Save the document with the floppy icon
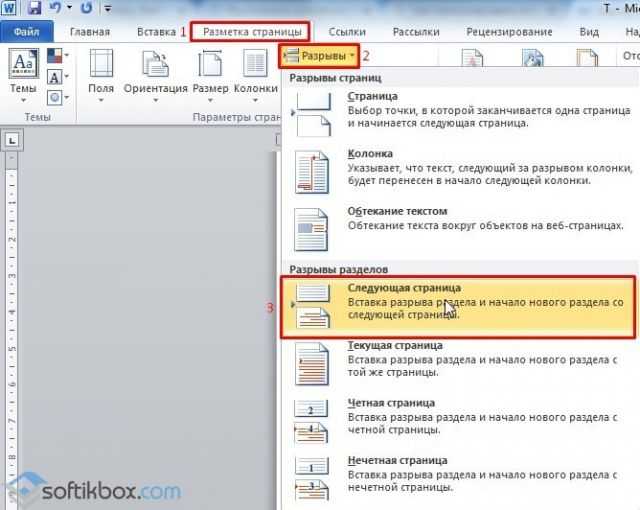Viewport: 640px width, 510px height. tap(35, 8)
